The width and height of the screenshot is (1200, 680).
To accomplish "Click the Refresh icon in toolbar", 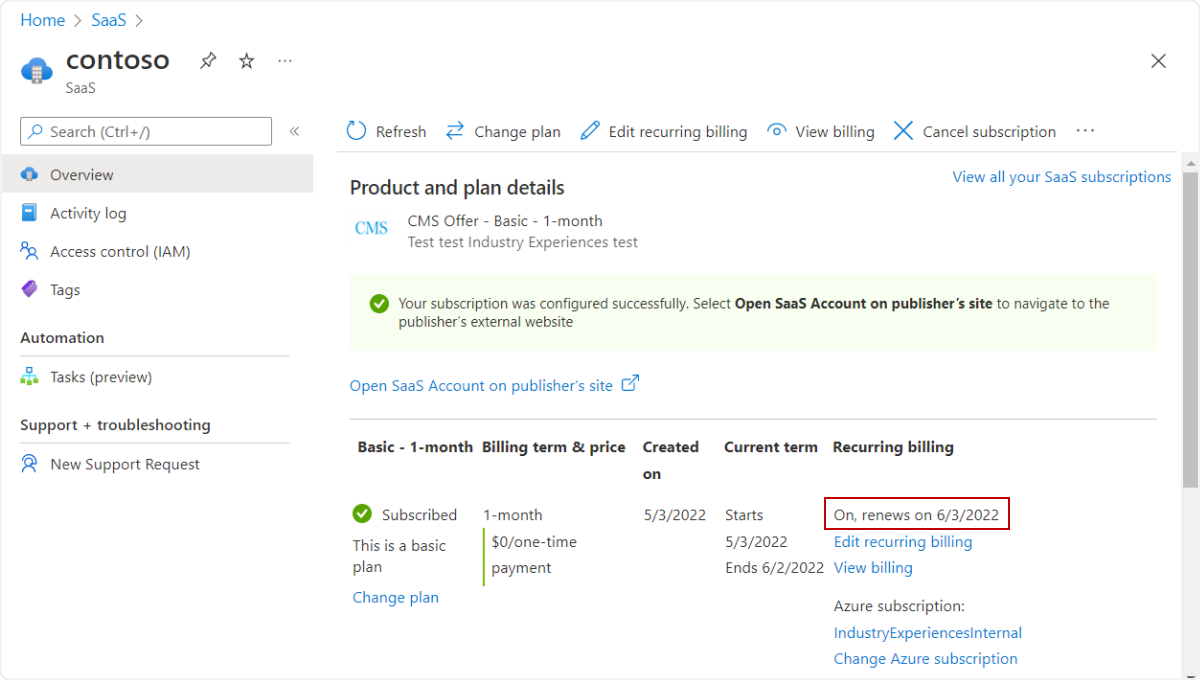I will point(356,131).
